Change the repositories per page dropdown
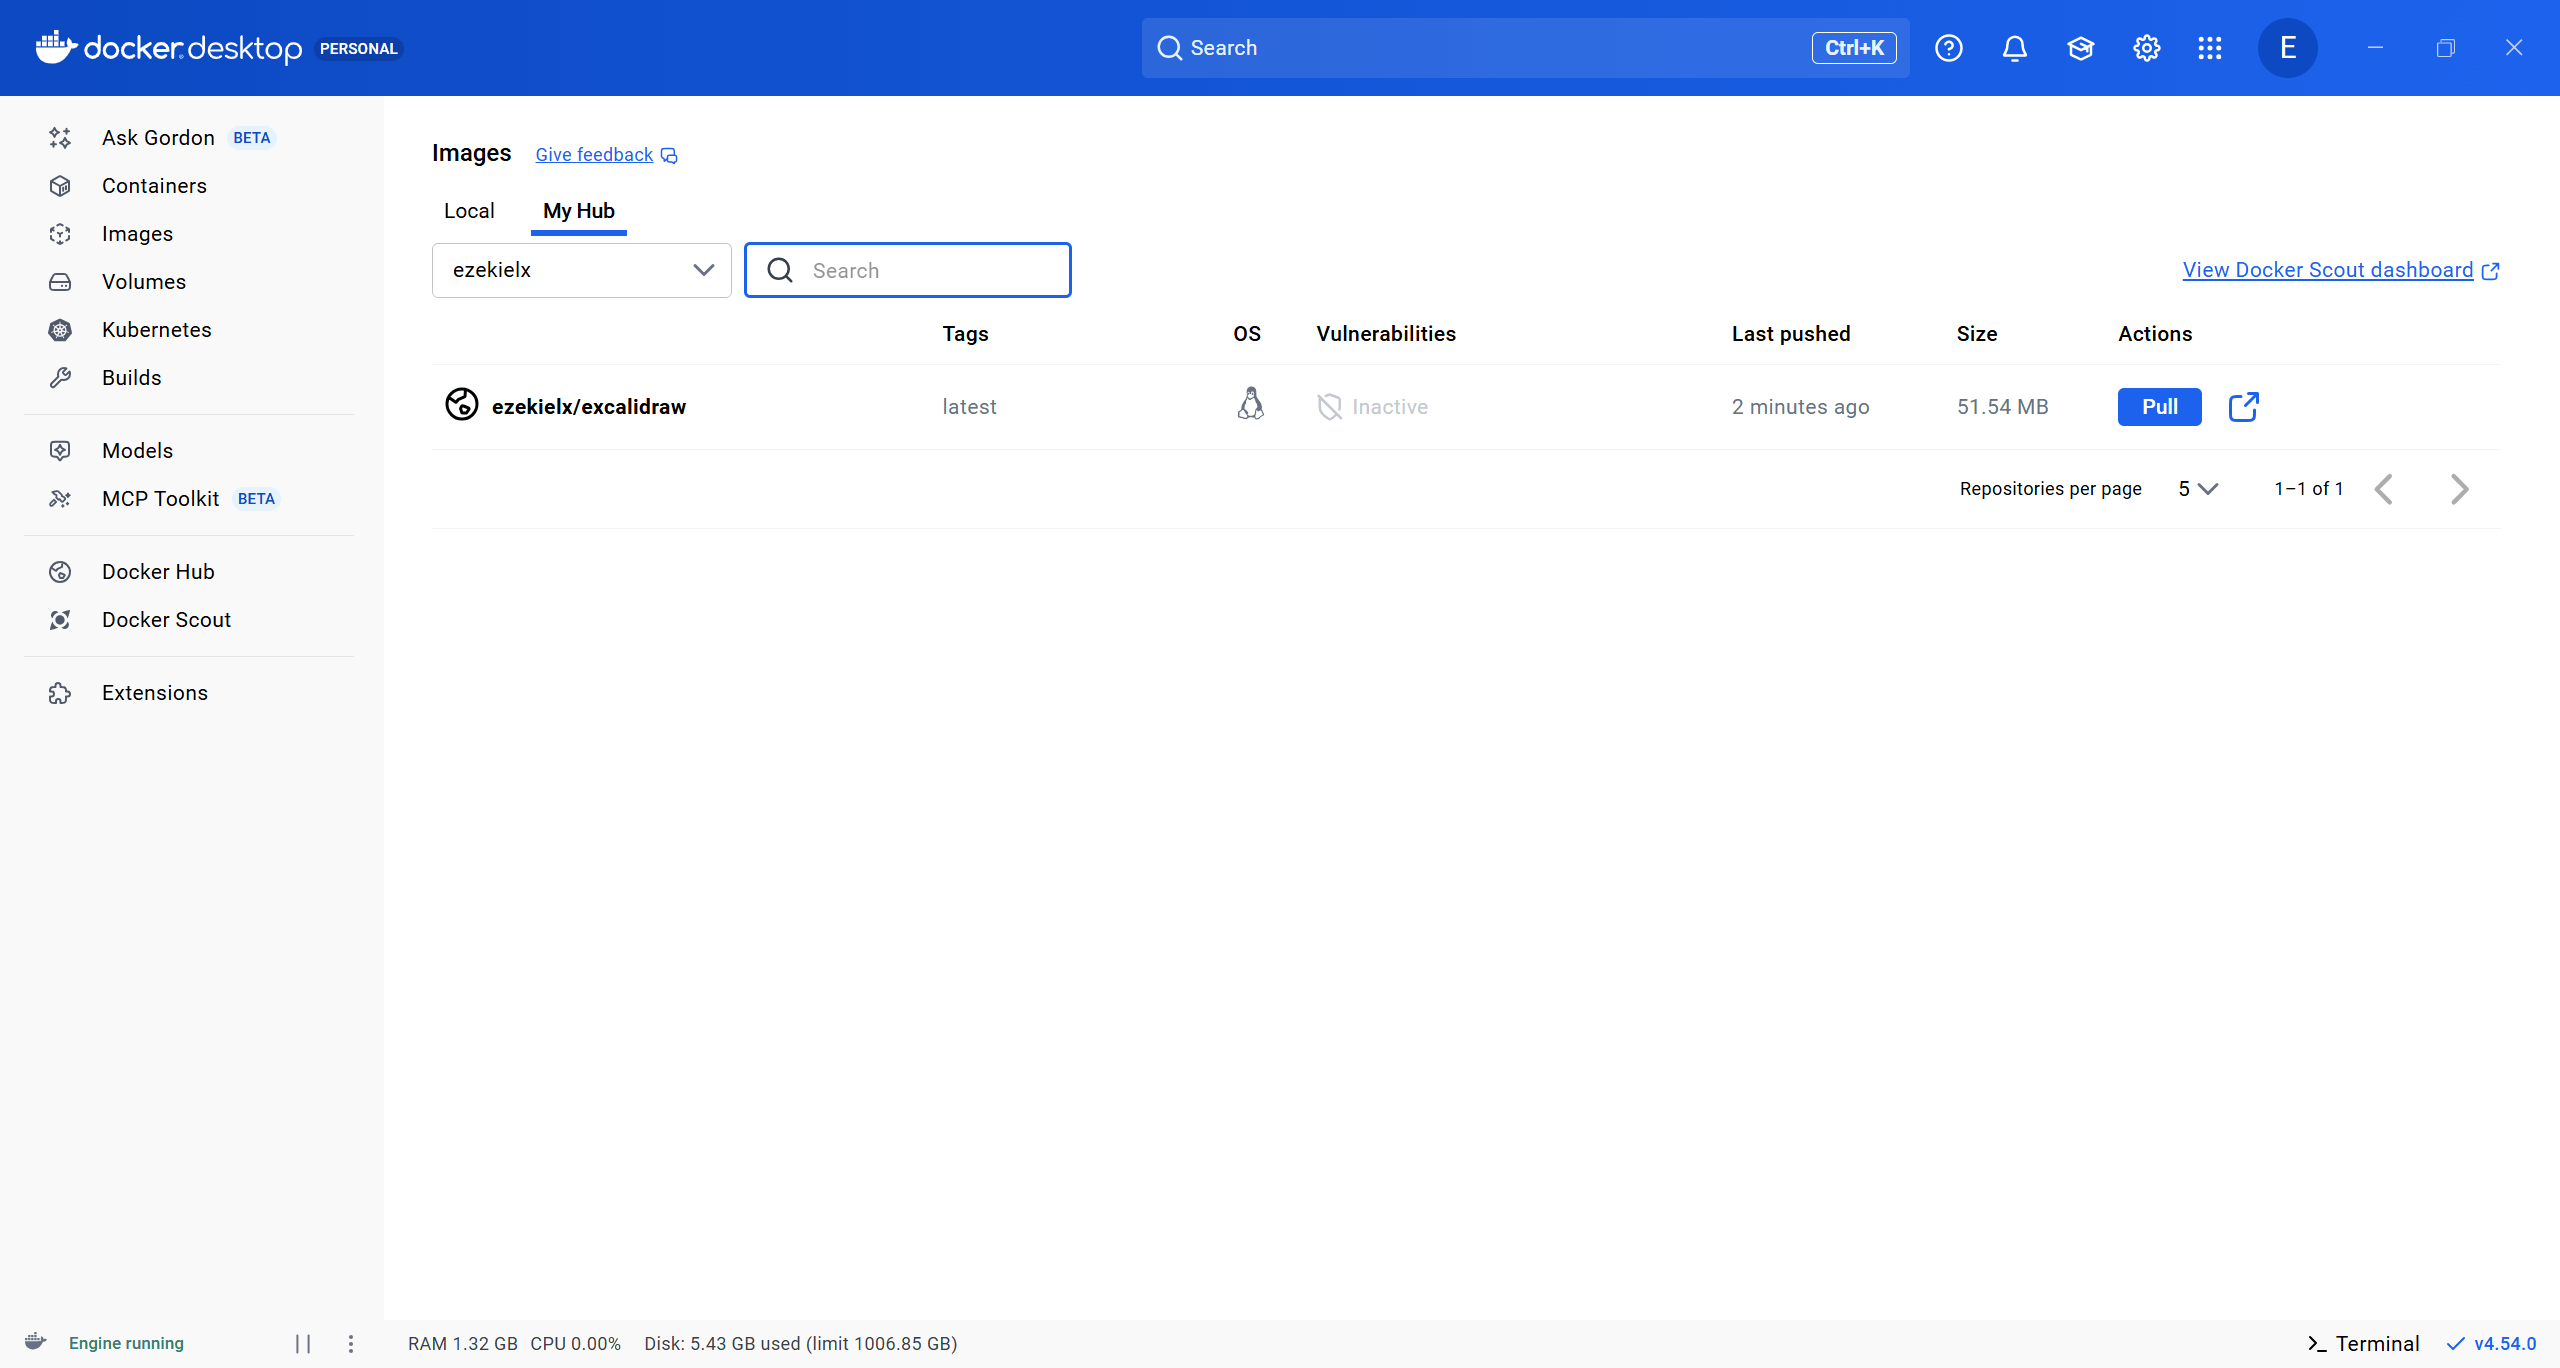Image resolution: width=2560 pixels, height=1368 pixels. [2198, 489]
